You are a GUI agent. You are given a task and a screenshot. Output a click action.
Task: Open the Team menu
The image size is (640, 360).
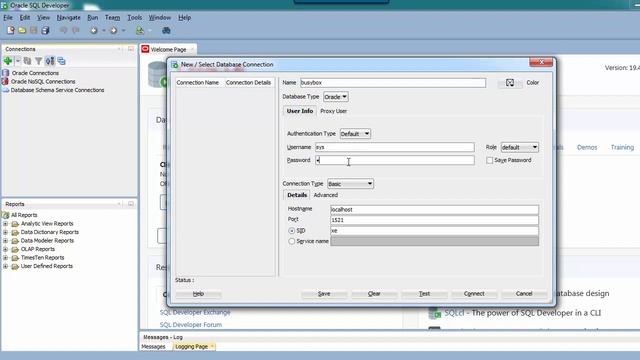(x=112, y=18)
